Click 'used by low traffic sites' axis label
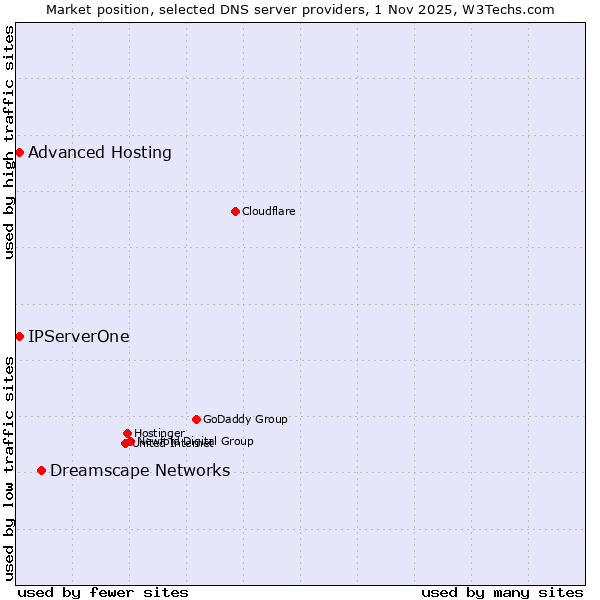 point(9,468)
